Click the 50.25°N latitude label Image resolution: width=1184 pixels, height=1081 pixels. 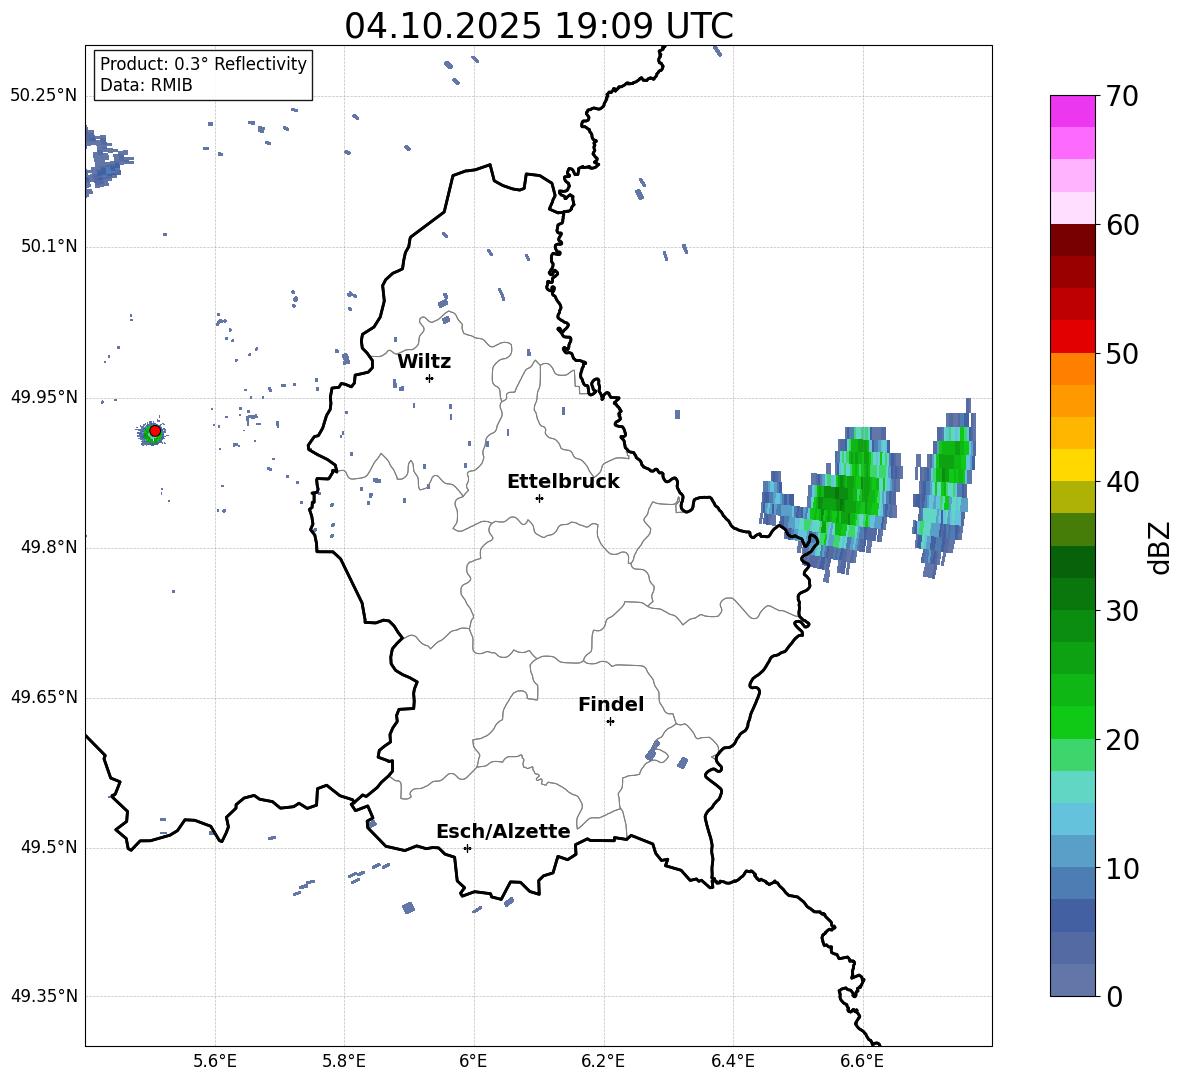pyautogui.click(x=44, y=96)
